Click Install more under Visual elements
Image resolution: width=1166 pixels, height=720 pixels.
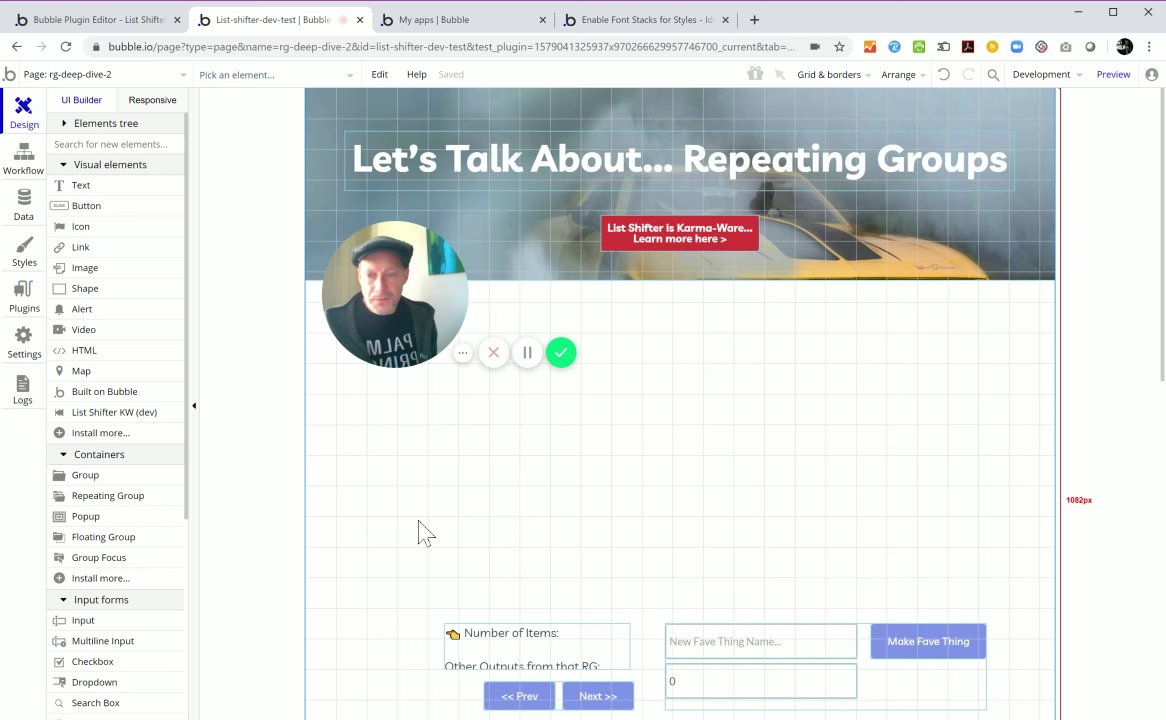coord(116,433)
